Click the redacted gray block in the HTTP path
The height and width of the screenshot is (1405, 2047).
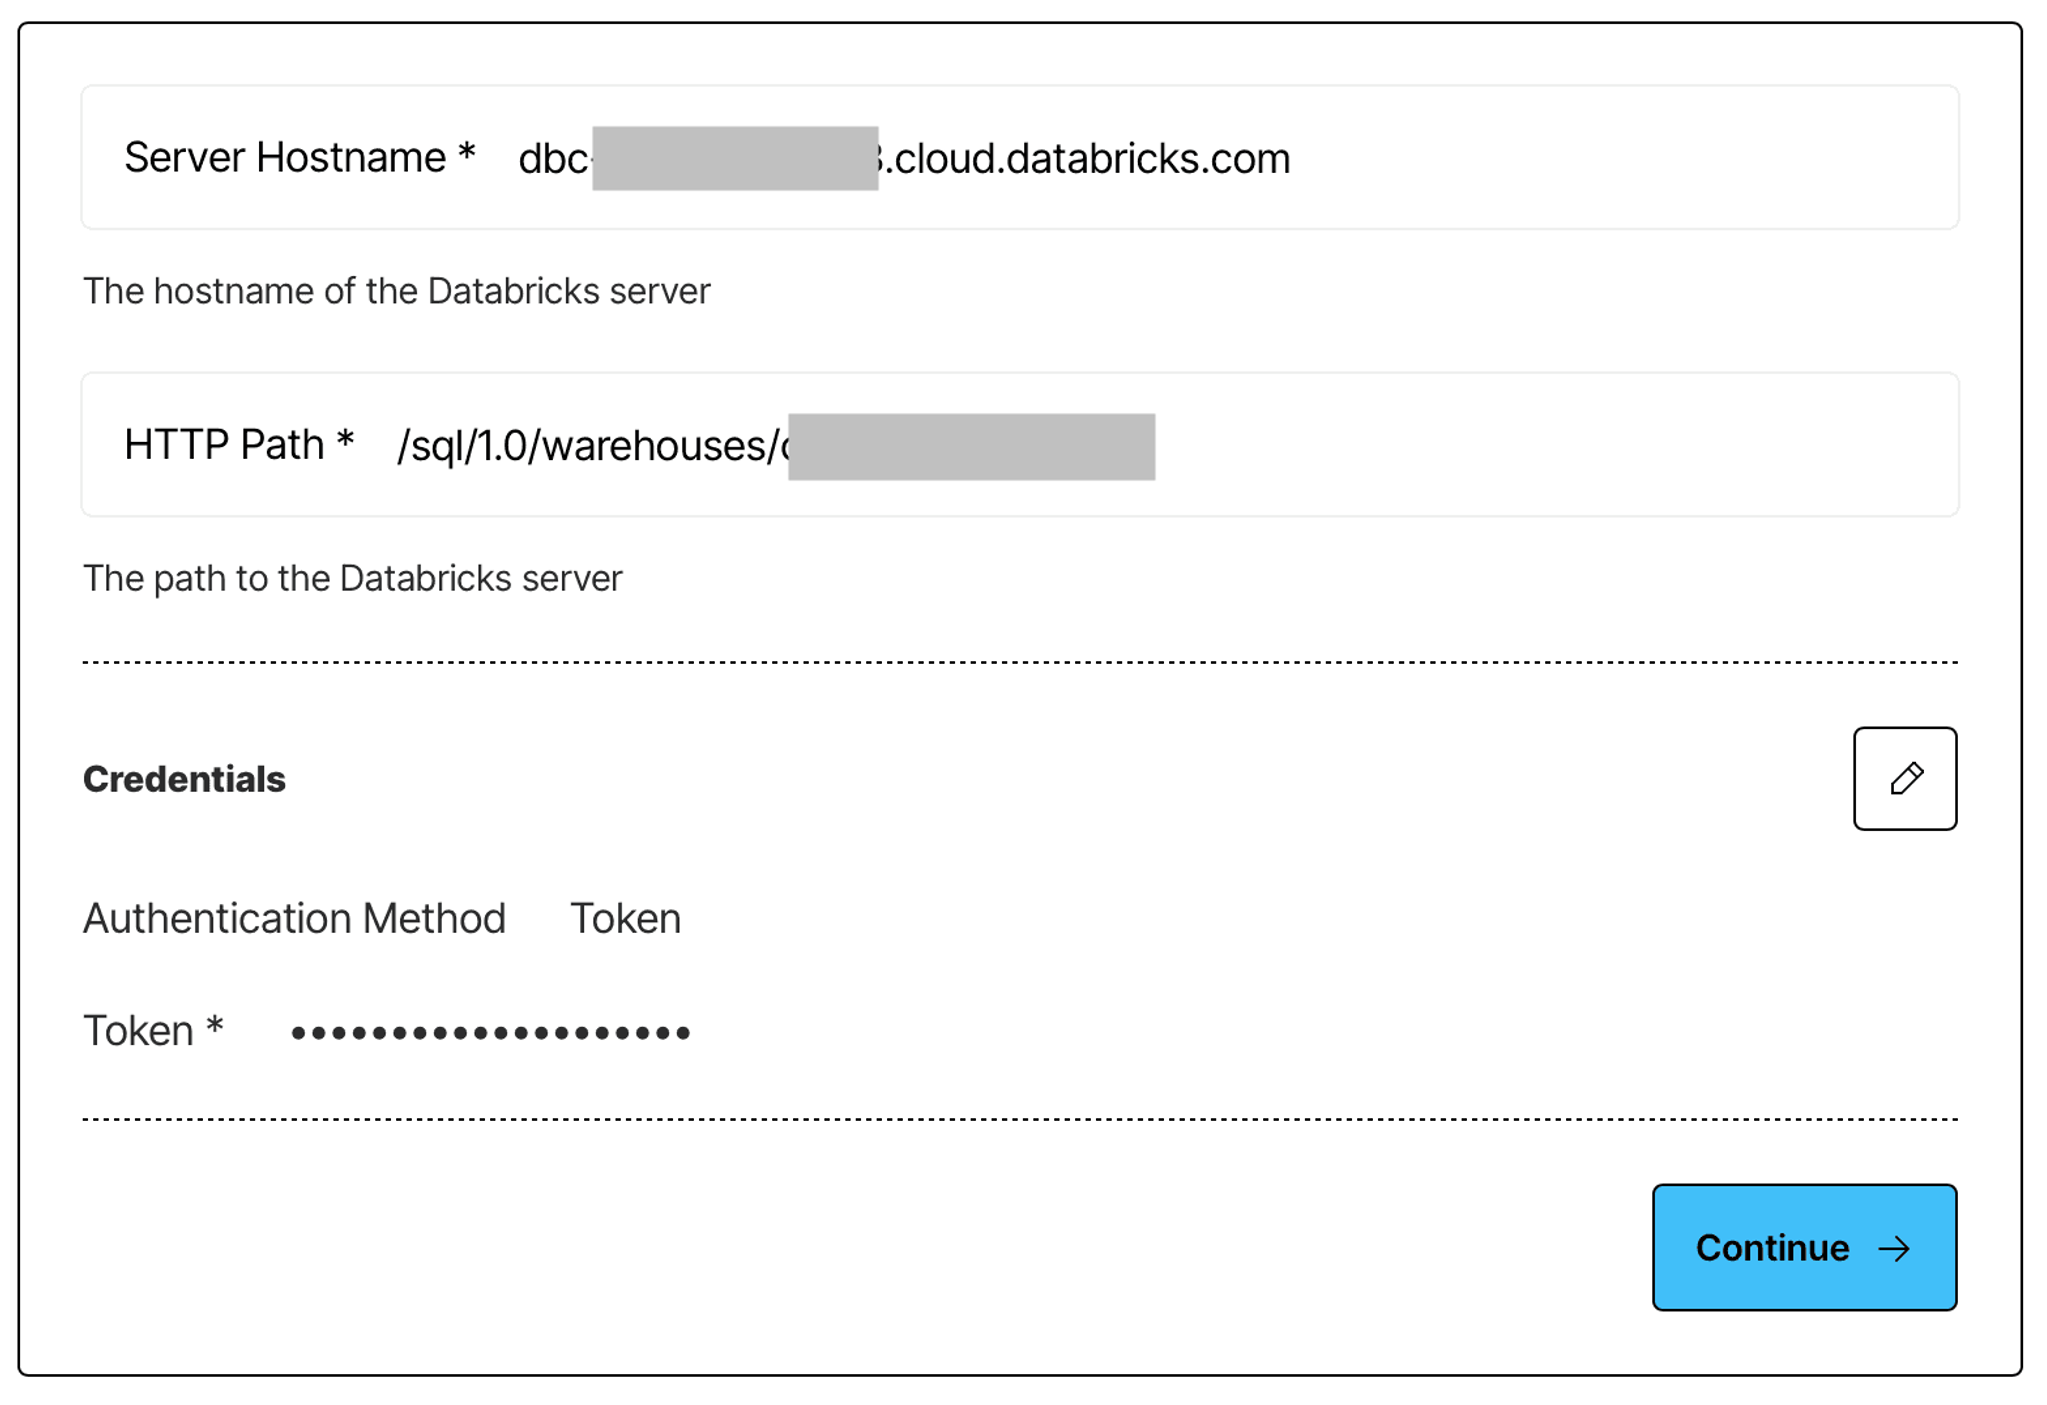[x=971, y=446]
